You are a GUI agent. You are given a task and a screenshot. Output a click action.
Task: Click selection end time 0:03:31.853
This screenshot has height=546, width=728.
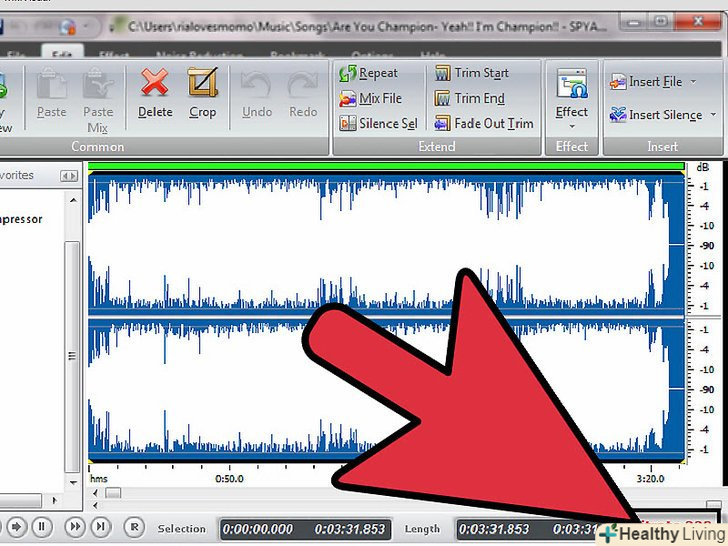coord(350,529)
